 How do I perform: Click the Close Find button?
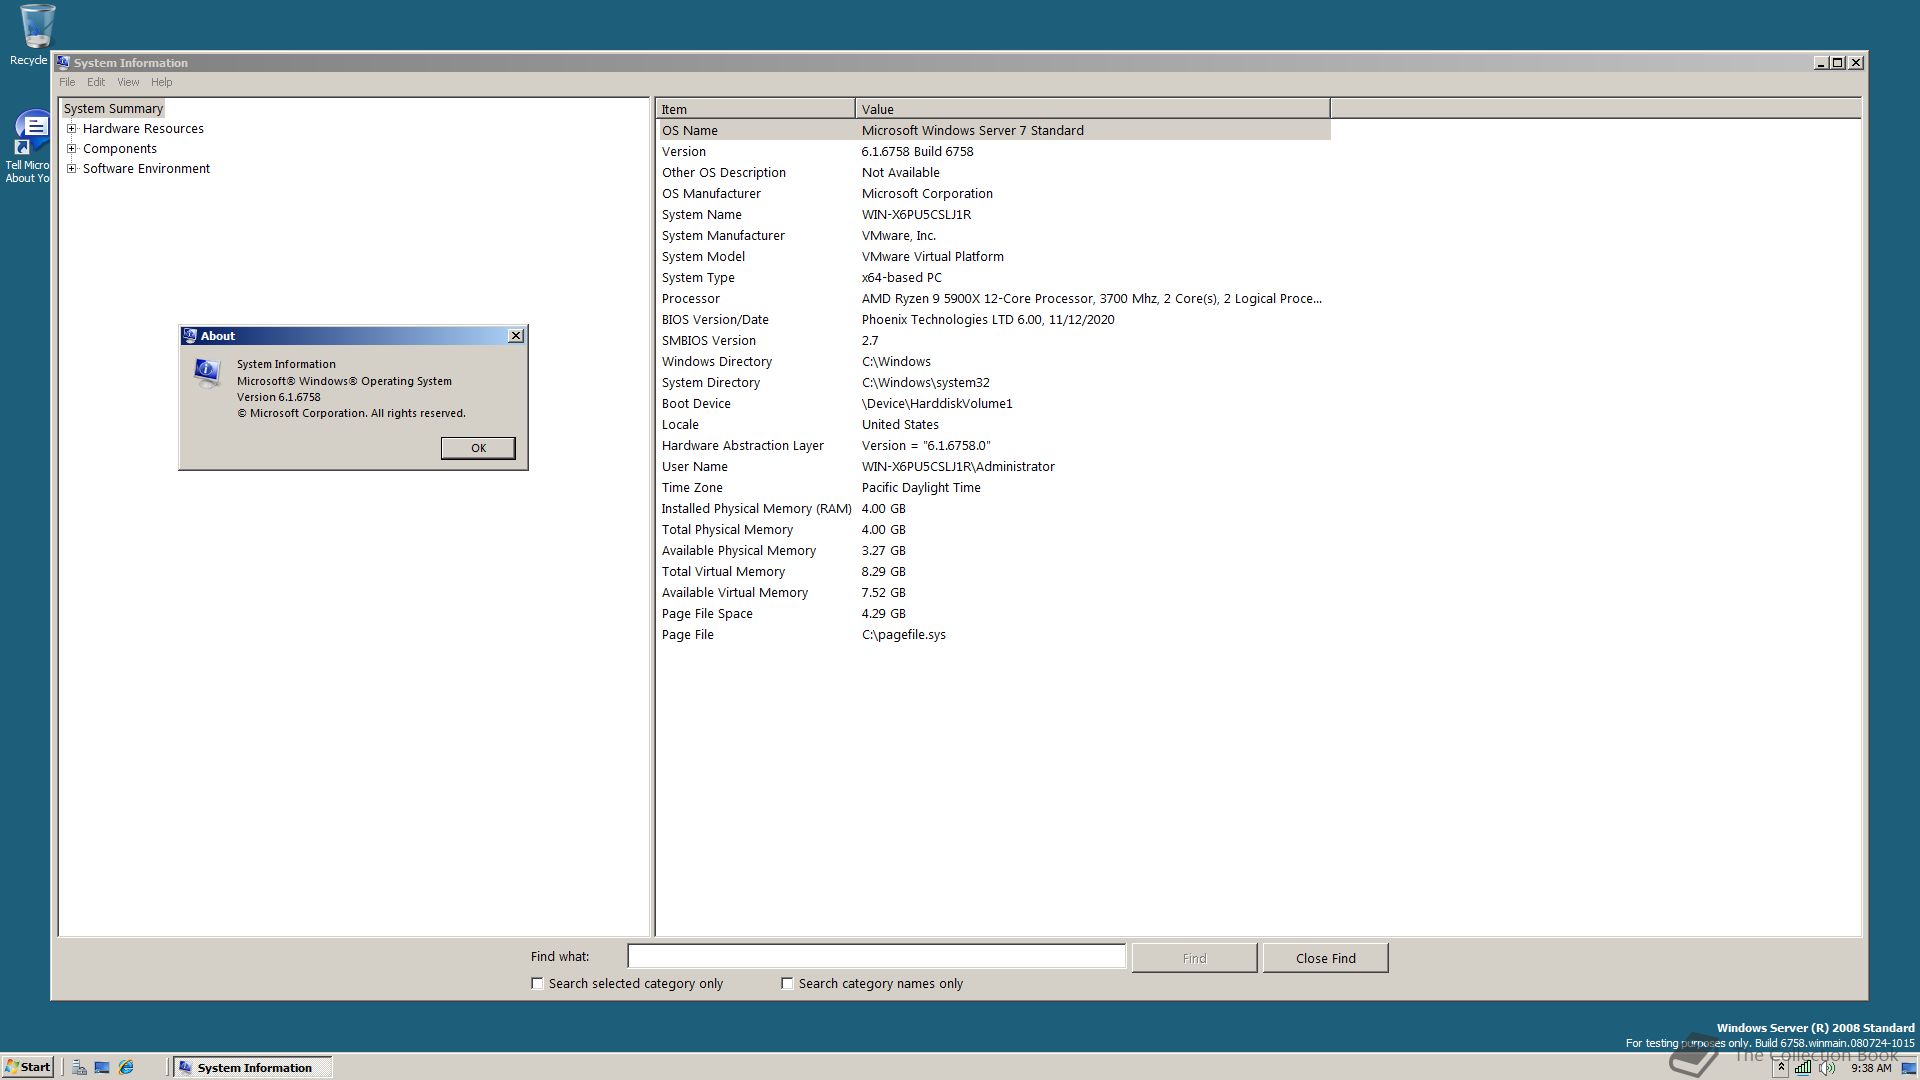pos(1325,958)
